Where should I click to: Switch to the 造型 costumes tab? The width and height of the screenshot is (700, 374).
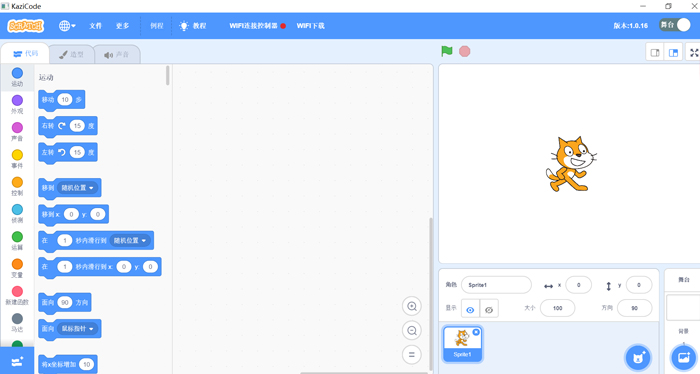coord(71,54)
